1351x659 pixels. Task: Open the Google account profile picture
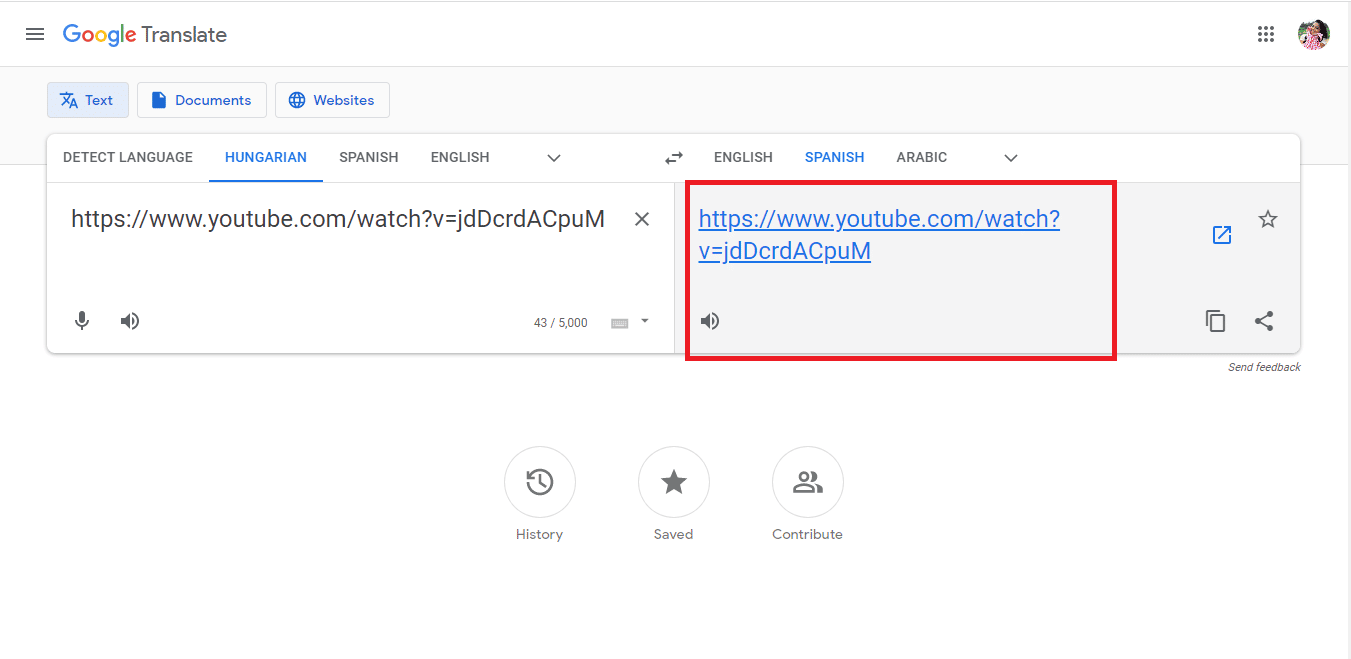[1313, 34]
